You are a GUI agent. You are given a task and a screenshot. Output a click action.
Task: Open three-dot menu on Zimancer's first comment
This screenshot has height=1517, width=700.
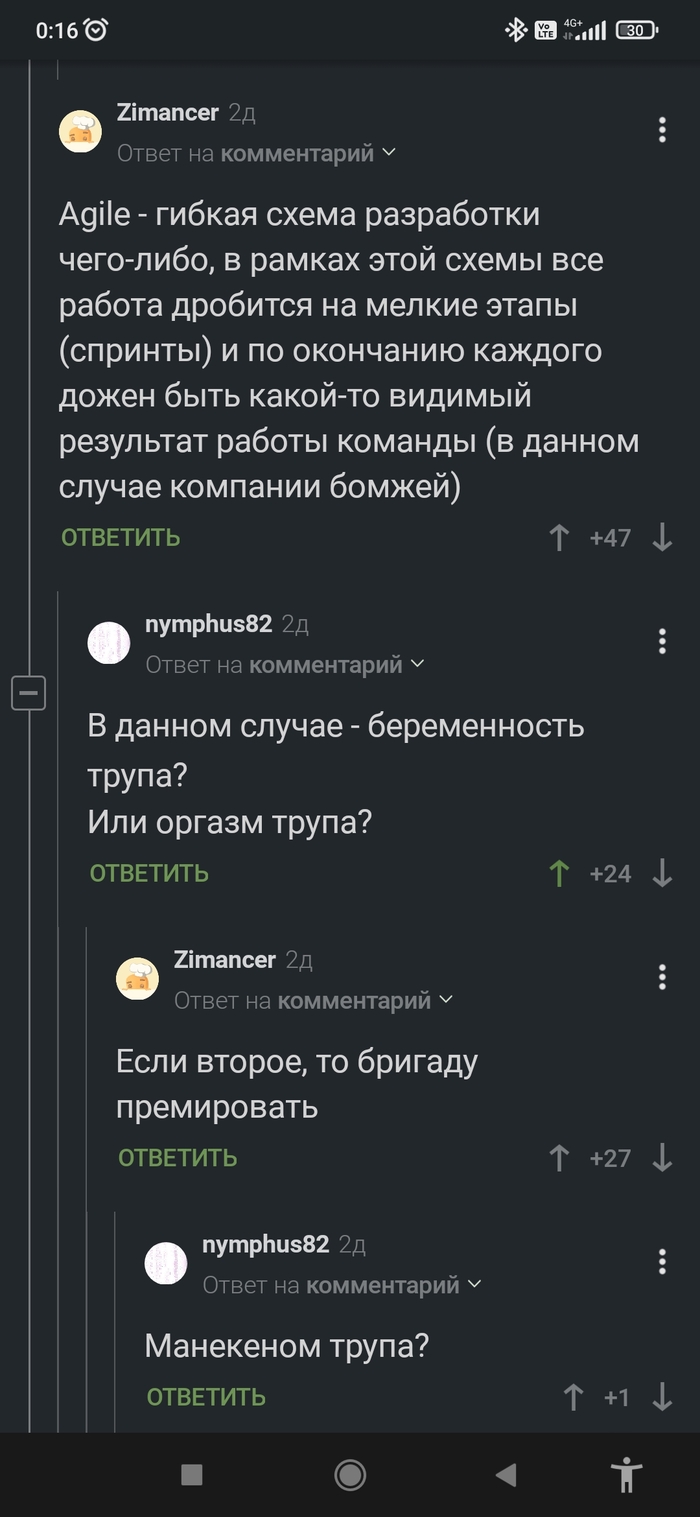pos(662,130)
